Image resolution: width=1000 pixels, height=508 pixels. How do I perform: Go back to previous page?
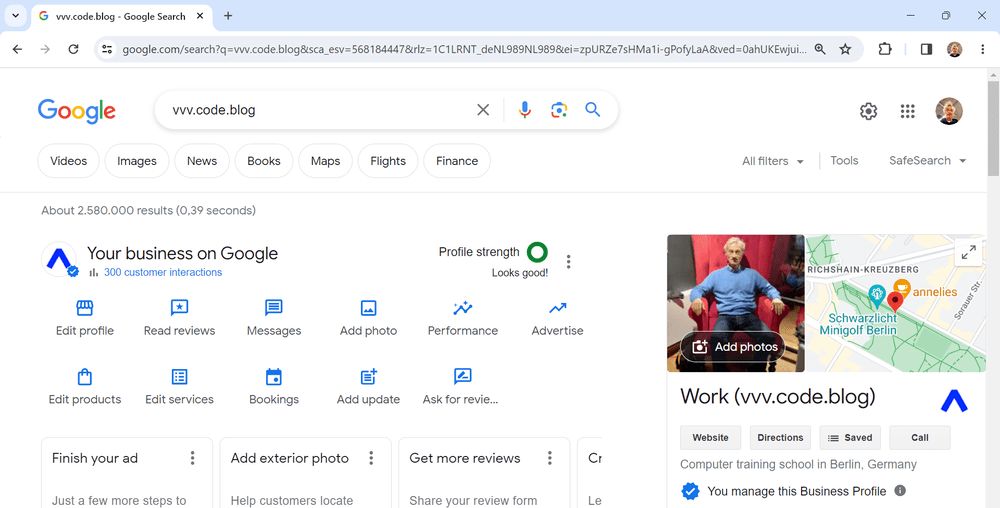coord(17,49)
